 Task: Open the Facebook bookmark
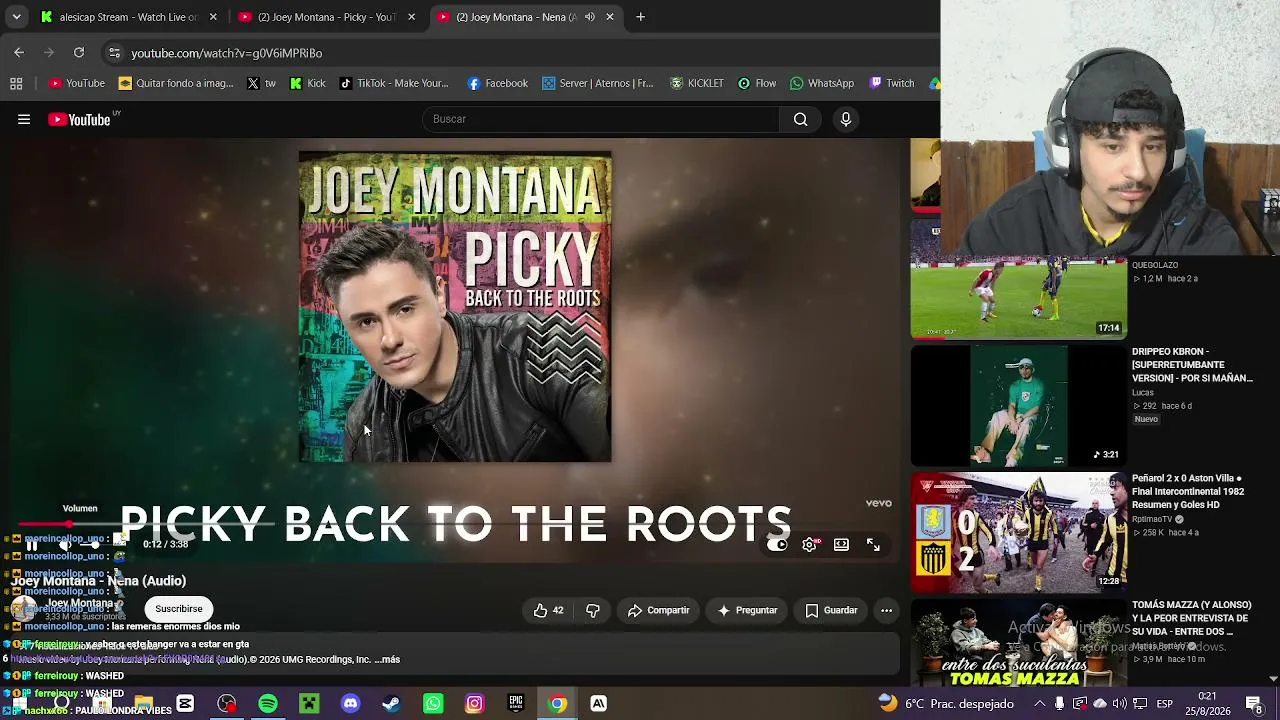click(498, 83)
